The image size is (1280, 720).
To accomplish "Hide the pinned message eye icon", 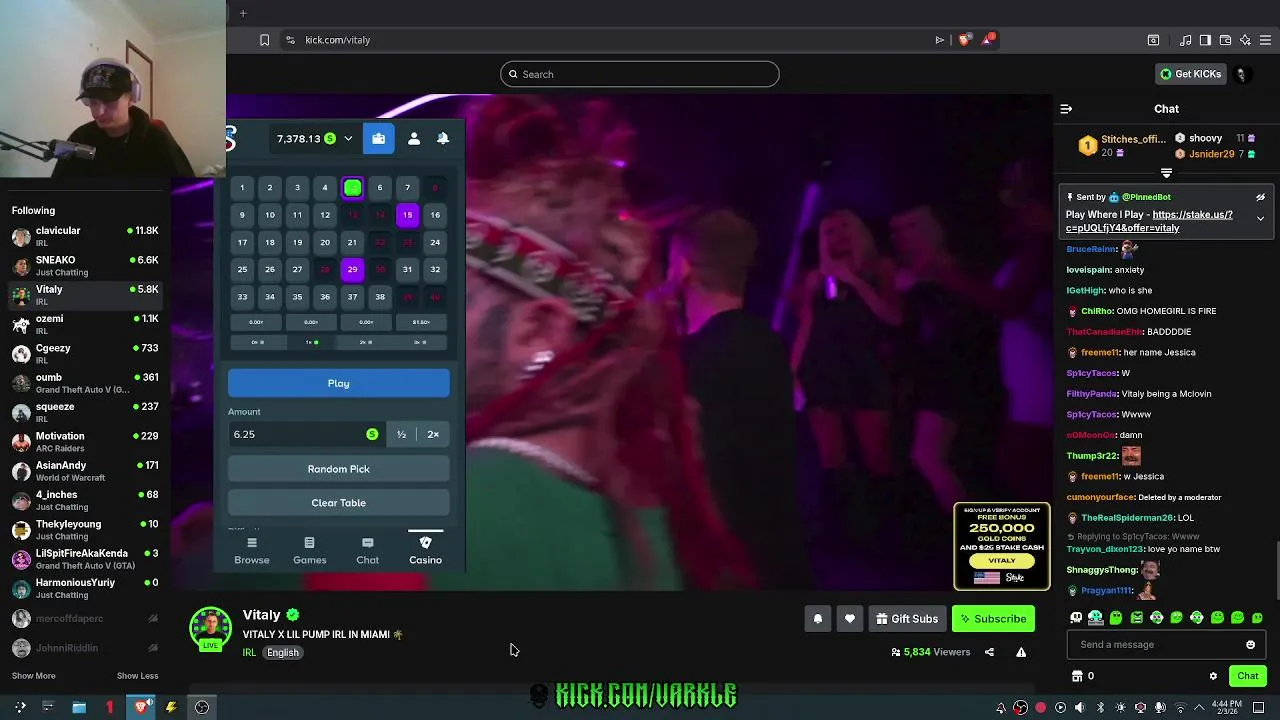I will [x=1260, y=197].
